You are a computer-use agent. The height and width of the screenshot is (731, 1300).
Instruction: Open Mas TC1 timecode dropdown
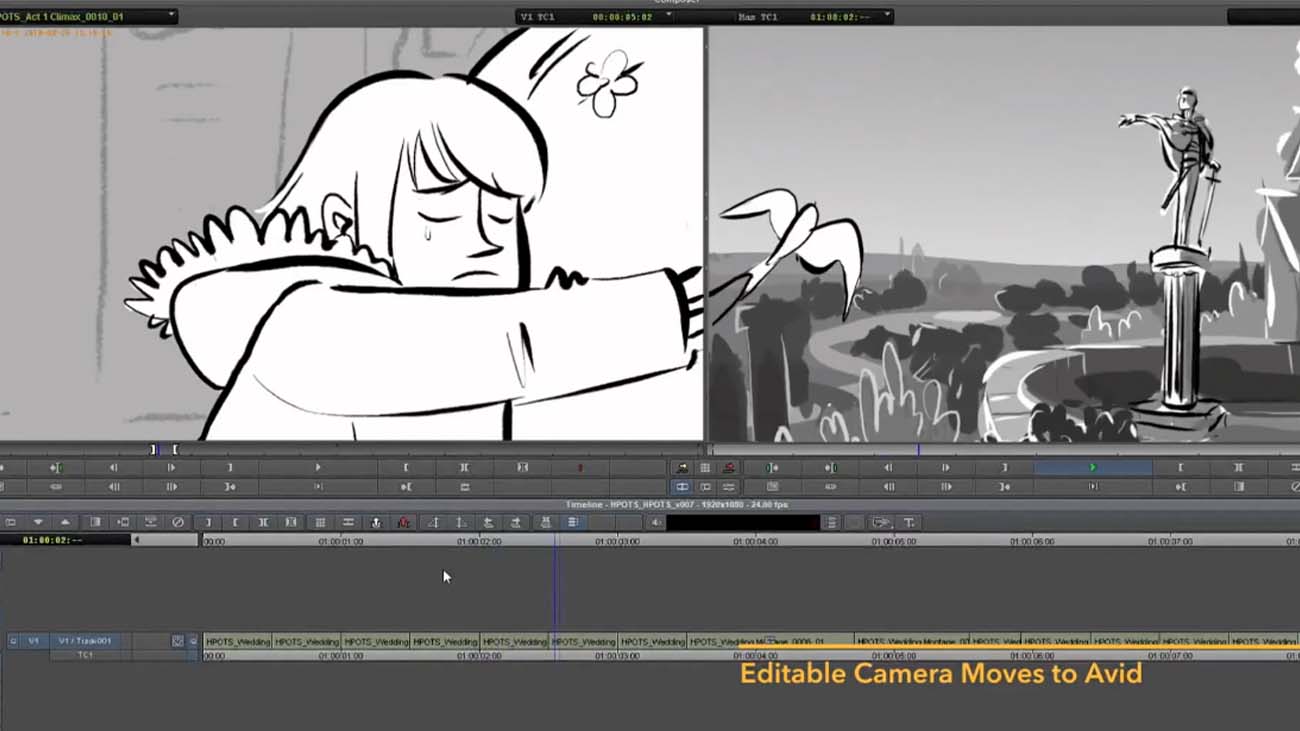887,17
